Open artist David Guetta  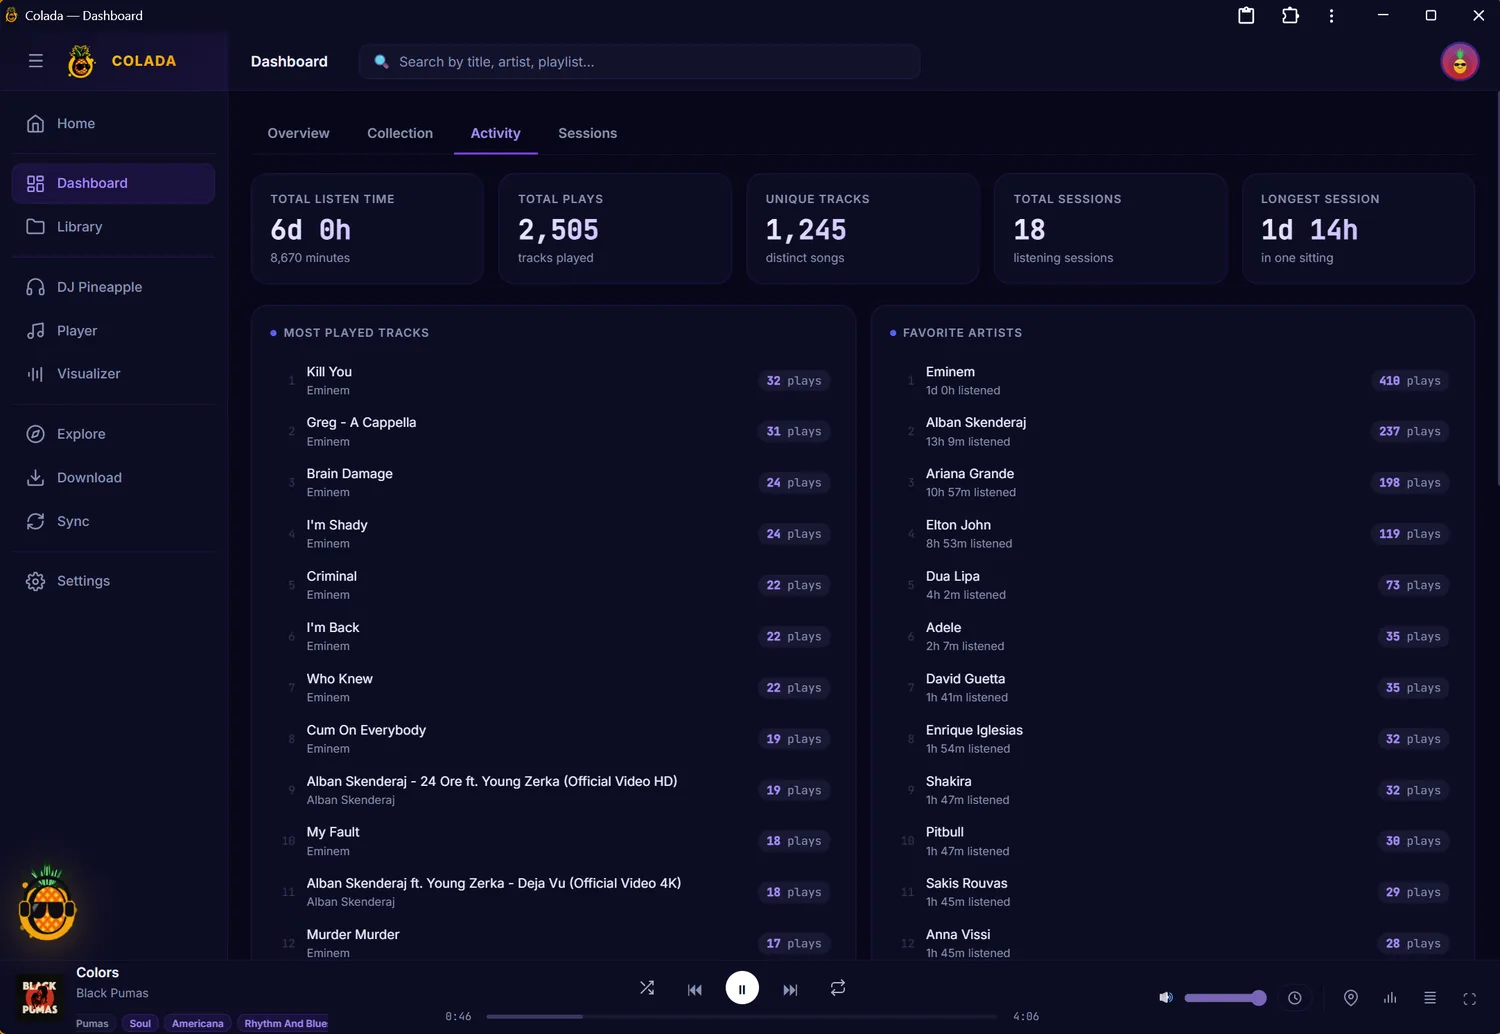1172,688
